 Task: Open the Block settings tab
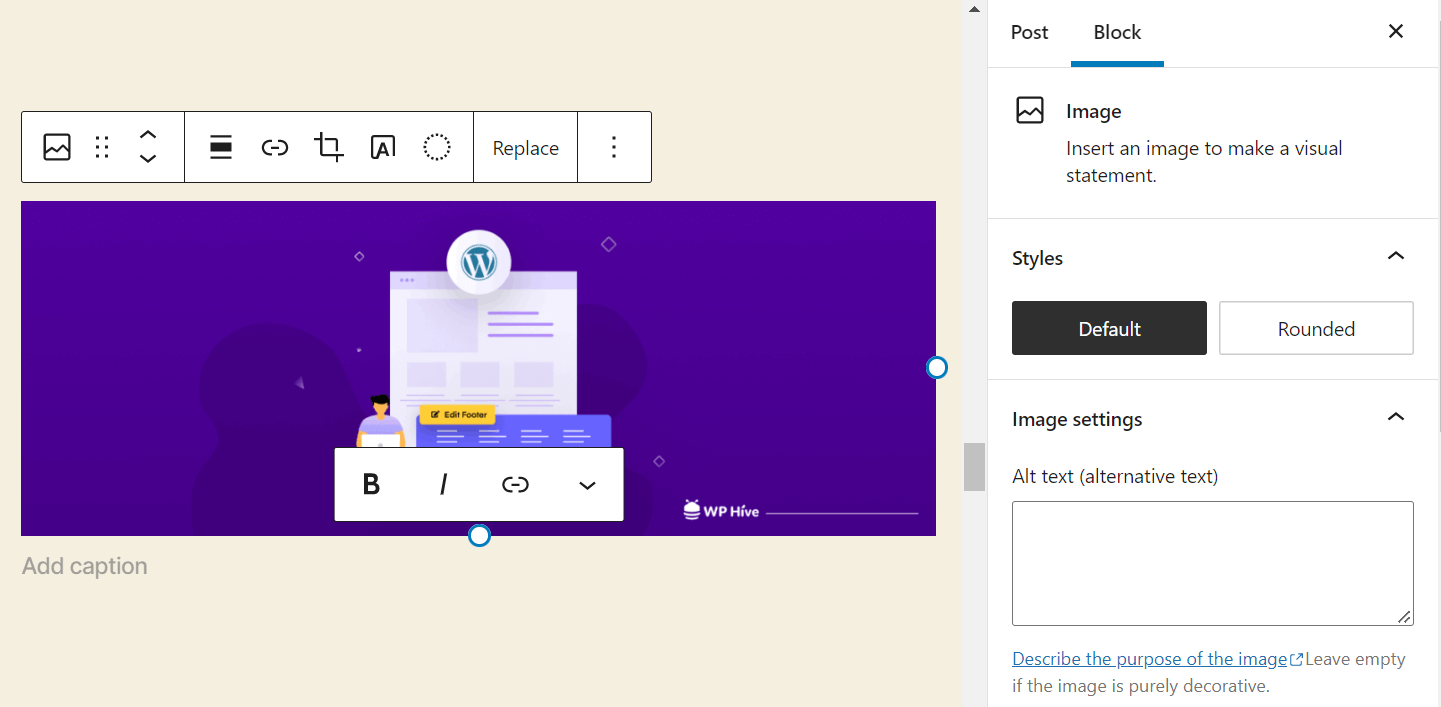1117,32
